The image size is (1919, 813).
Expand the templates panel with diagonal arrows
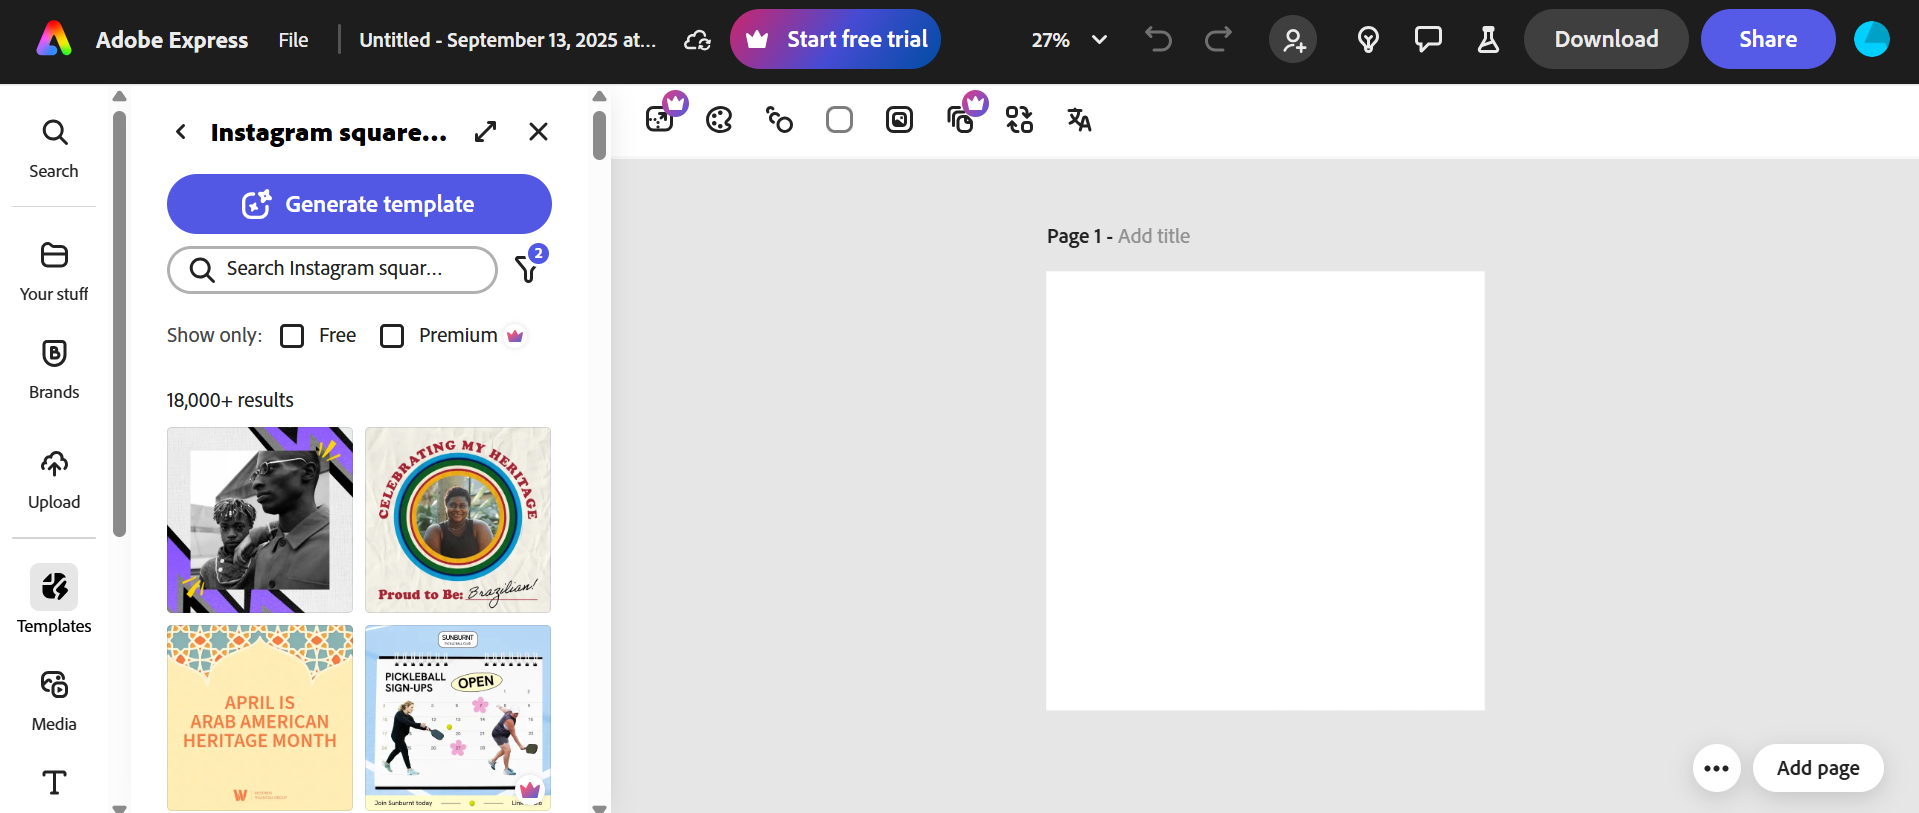click(486, 132)
